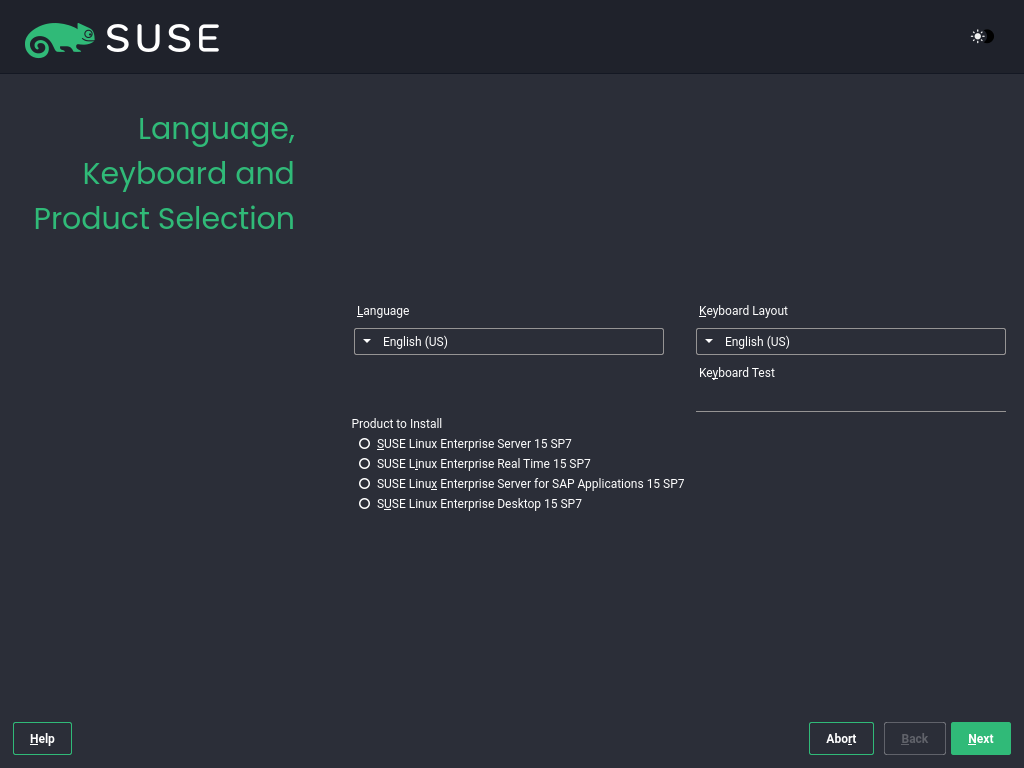Image resolution: width=1024 pixels, height=768 pixels.
Task: Click the English (US) language value
Action: point(415,341)
